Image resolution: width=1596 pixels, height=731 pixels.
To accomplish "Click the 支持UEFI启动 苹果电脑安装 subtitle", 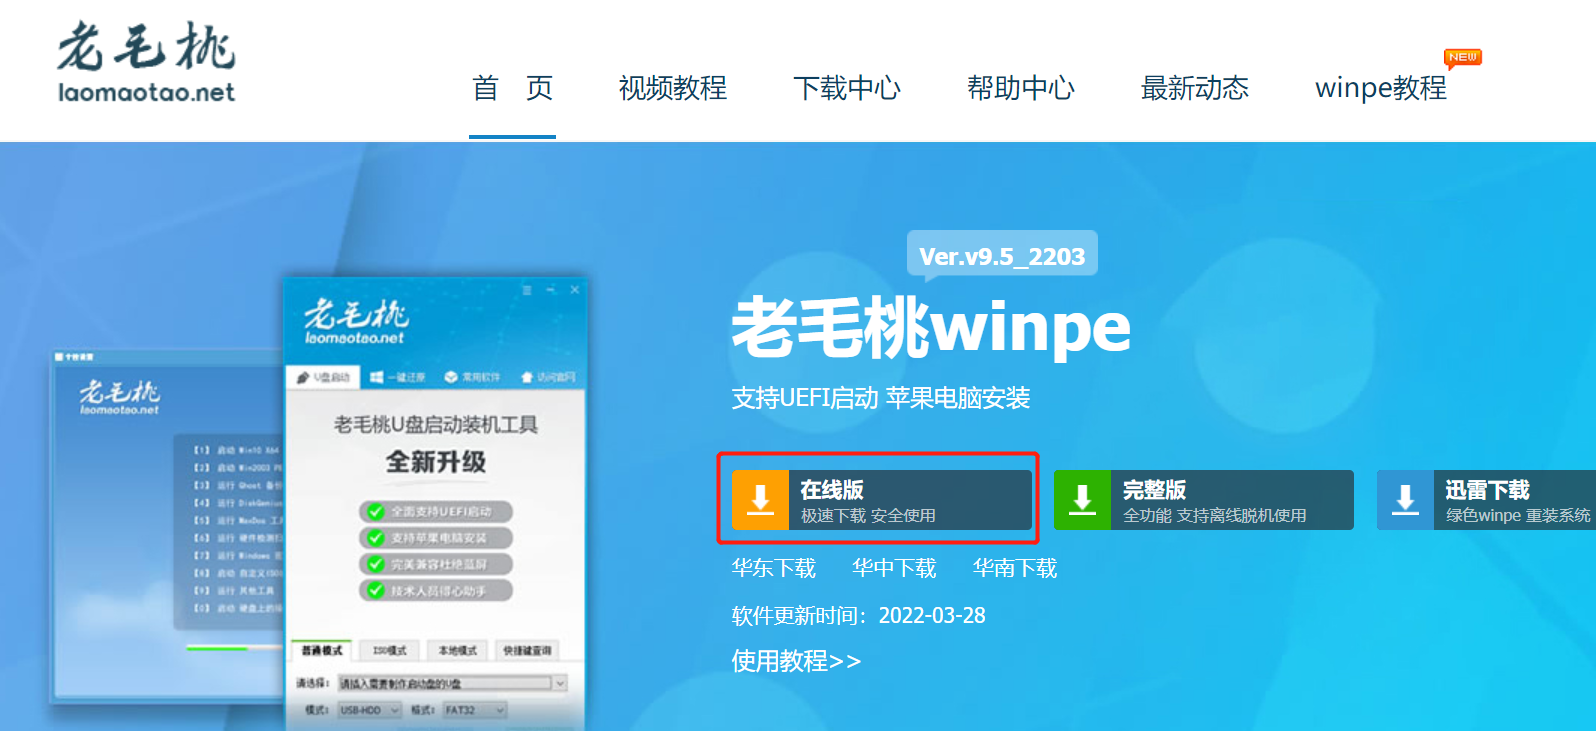I will pos(881,398).
